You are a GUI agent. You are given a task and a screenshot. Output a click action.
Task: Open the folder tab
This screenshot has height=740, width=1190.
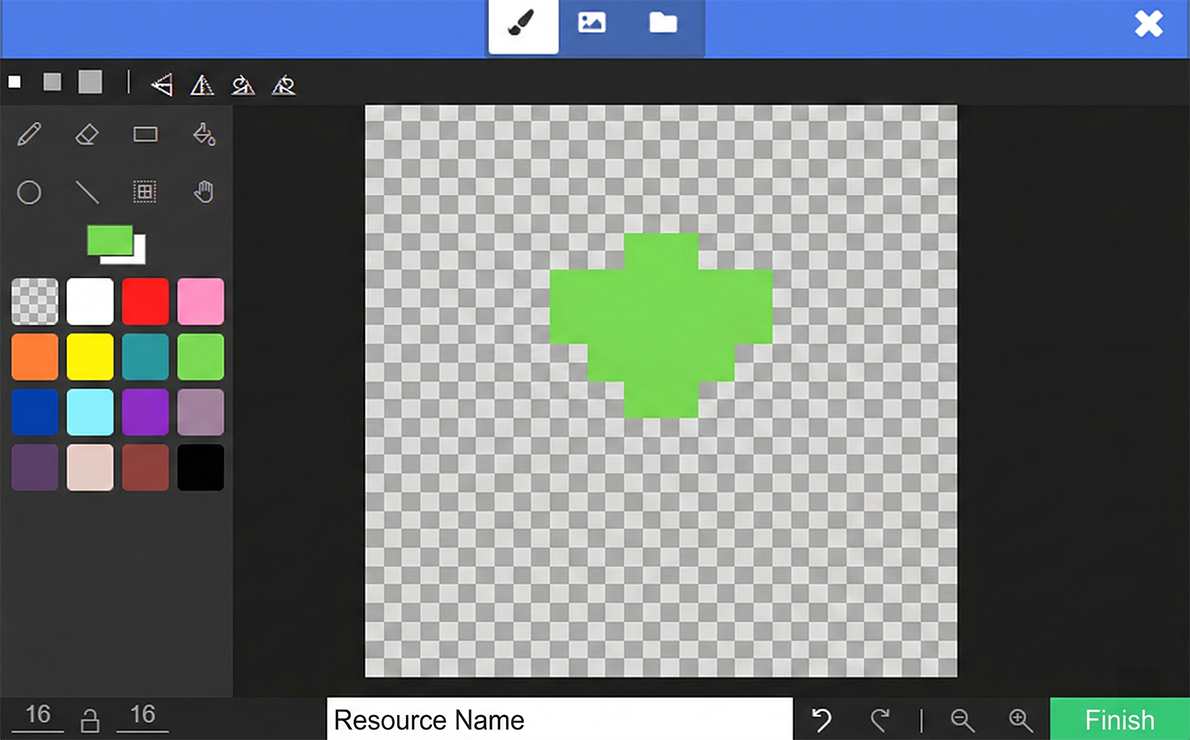click(663, 23)
